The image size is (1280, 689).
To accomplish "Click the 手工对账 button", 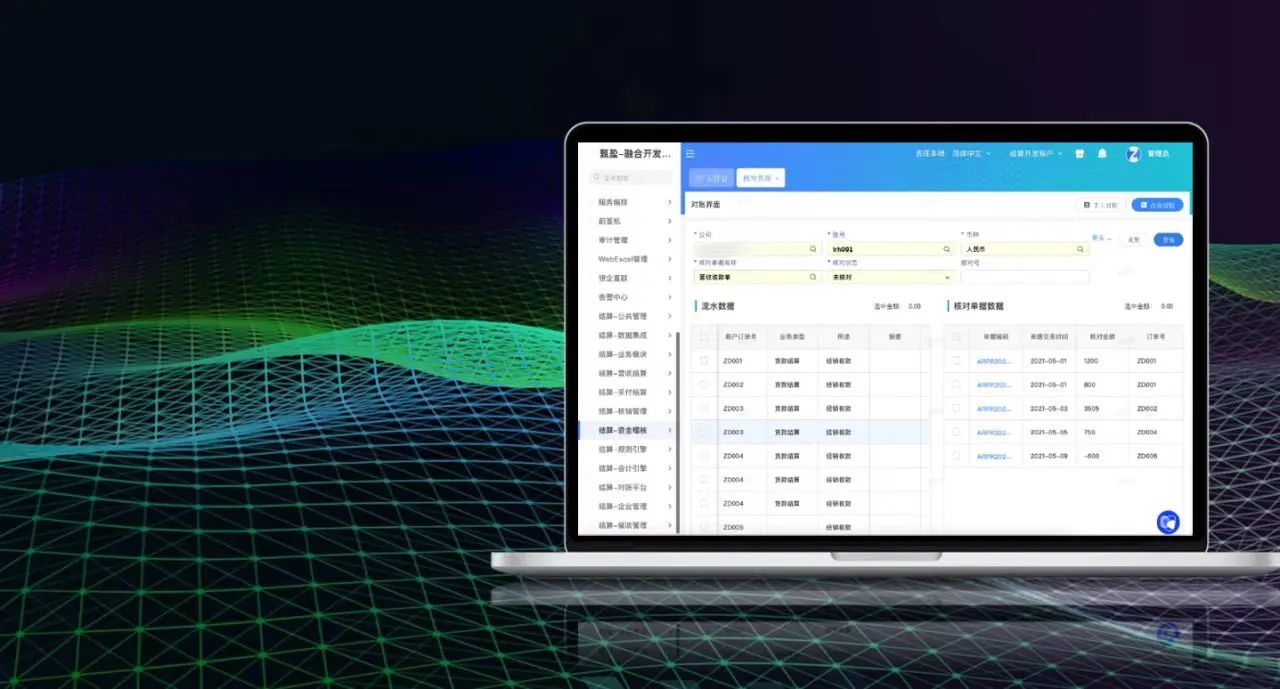I will click(1100, 205).
